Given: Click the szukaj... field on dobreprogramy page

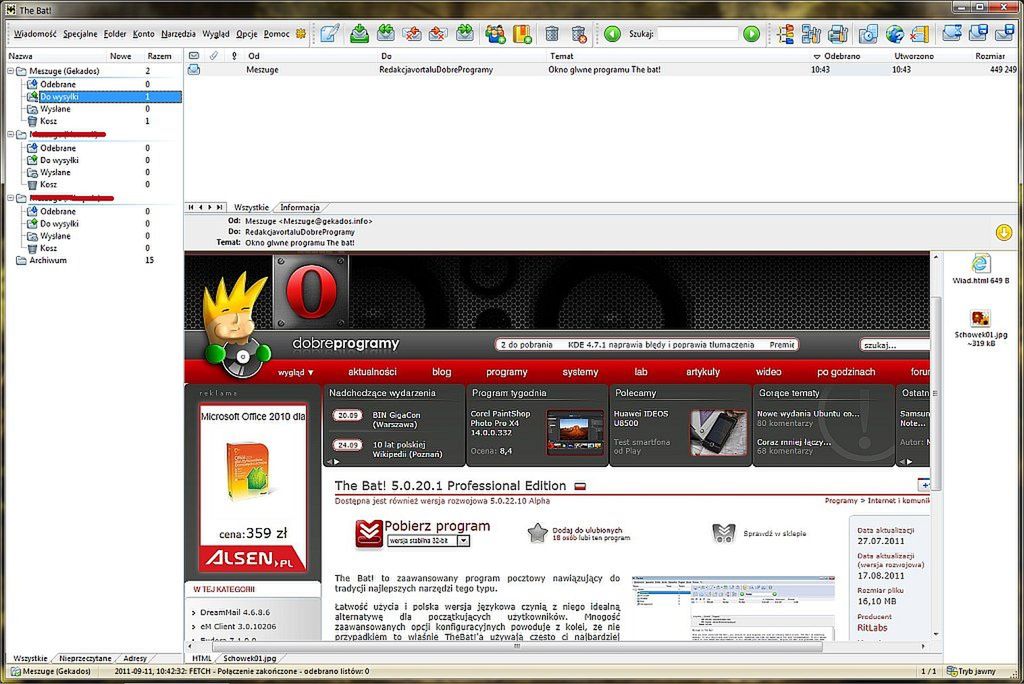Looking at the screenshot, I should [x=895, y=345].
